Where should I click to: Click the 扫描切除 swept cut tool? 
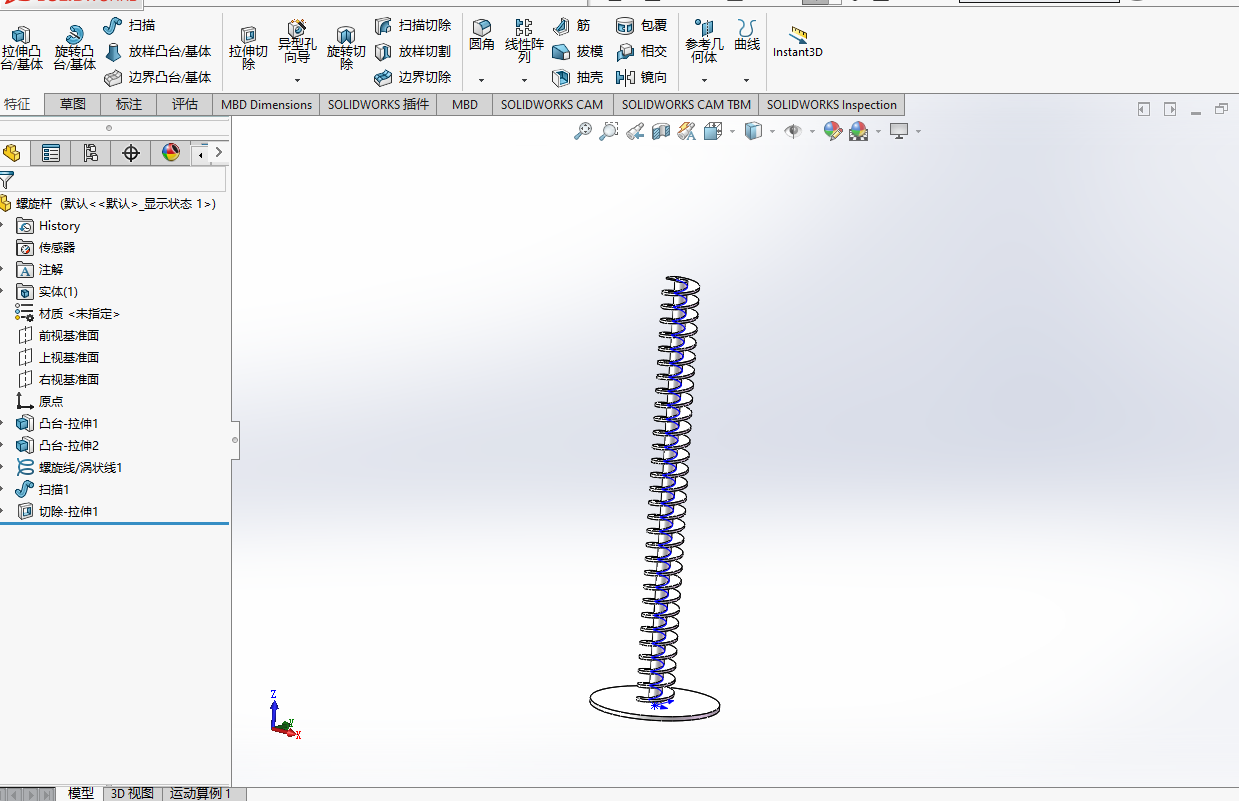click(413, 25)
